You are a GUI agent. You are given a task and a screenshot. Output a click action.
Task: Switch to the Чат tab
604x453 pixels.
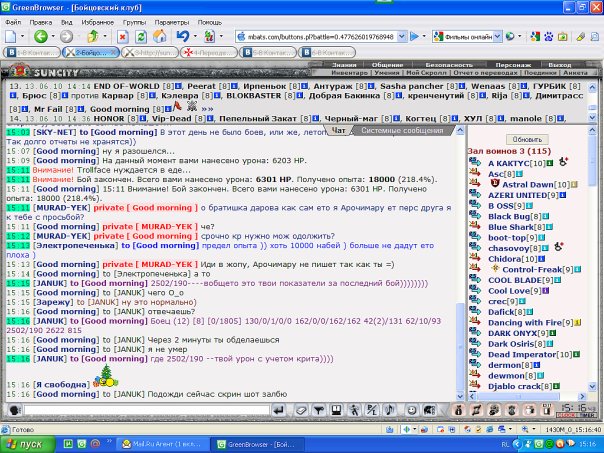338,131
